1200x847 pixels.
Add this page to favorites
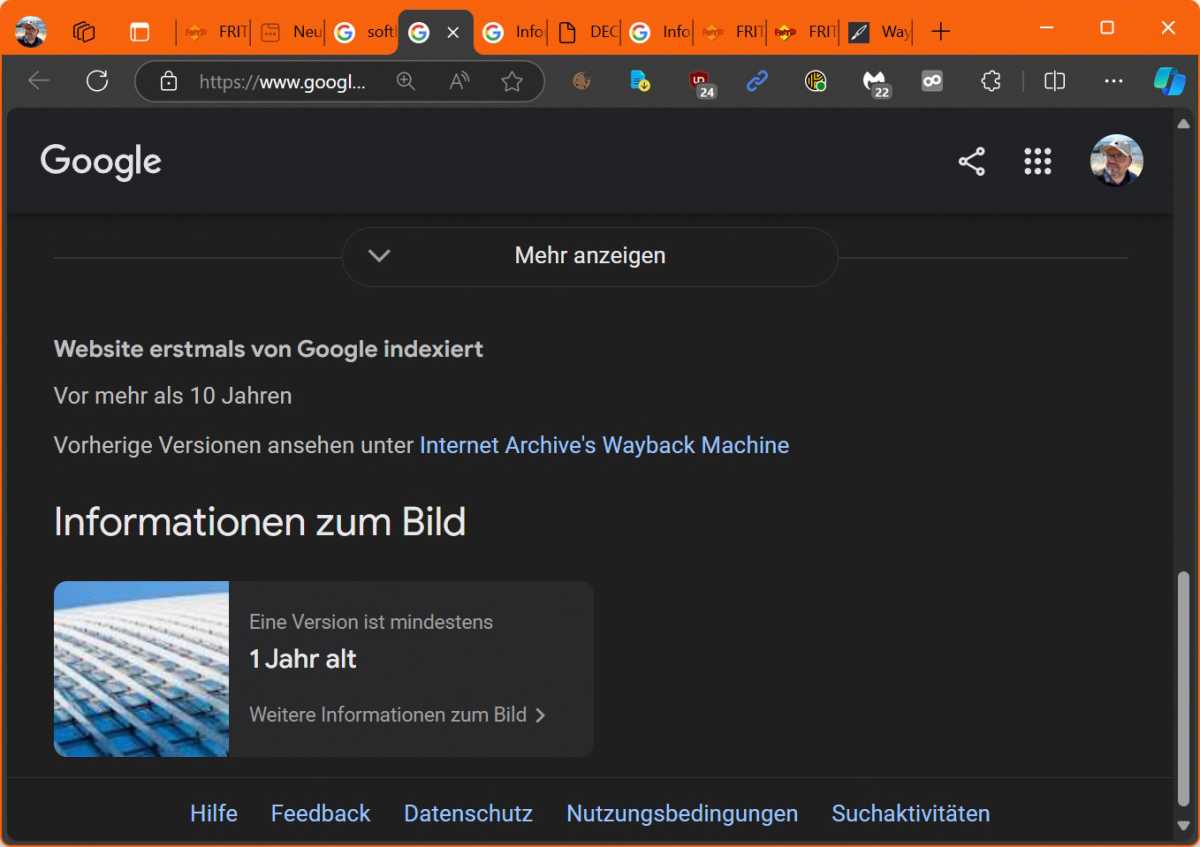tap(512, 82)
